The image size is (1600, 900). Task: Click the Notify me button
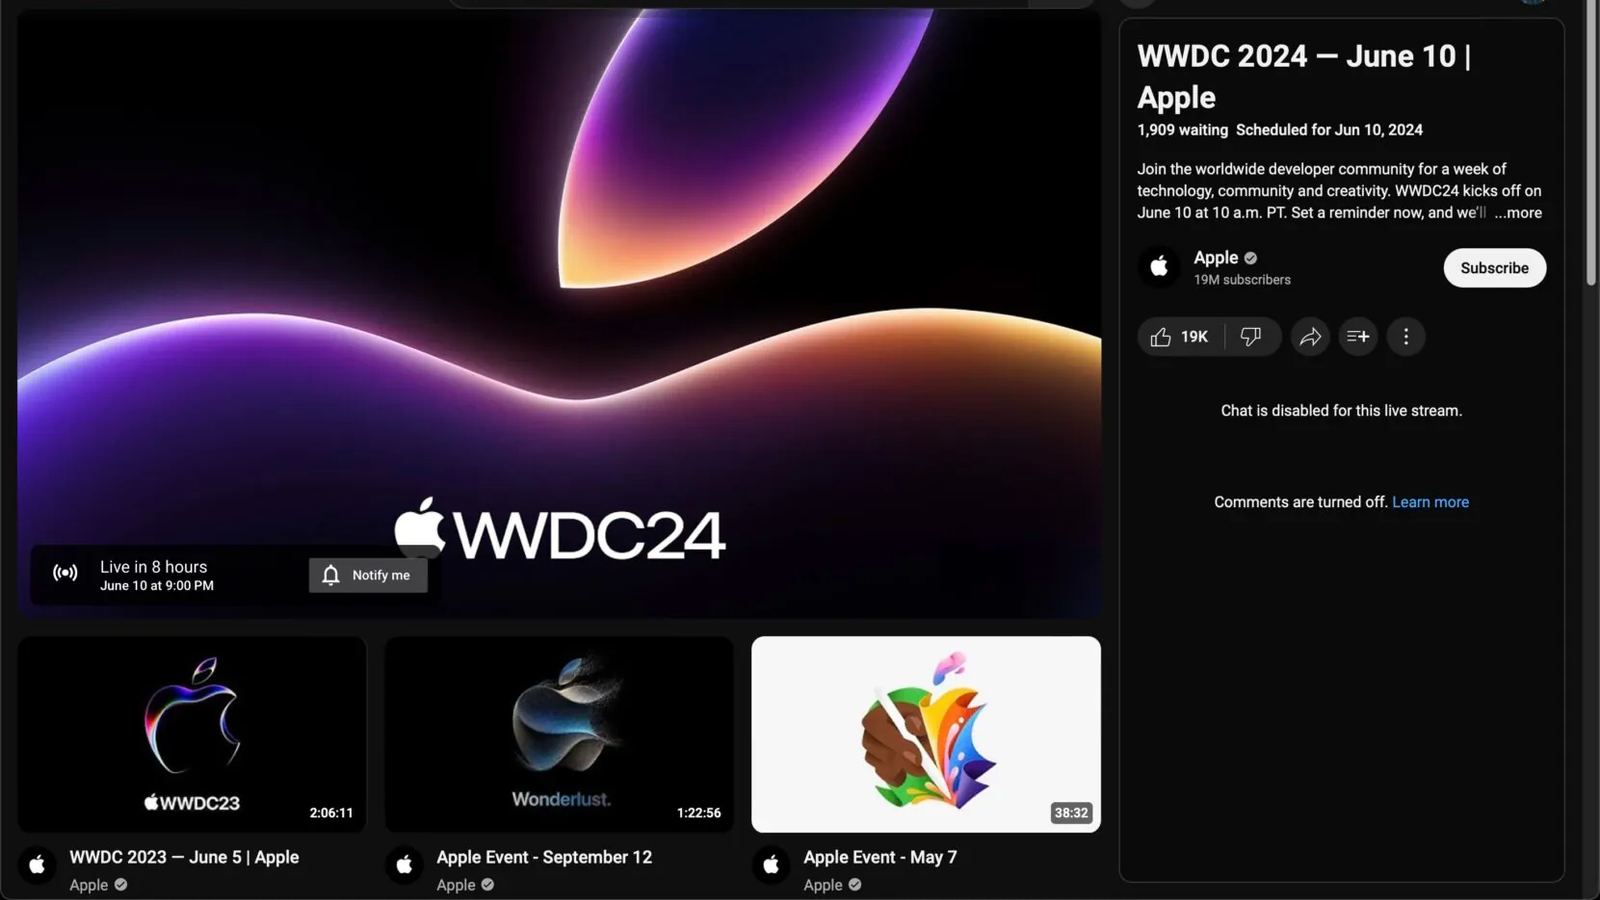click(x=368, y=575)
